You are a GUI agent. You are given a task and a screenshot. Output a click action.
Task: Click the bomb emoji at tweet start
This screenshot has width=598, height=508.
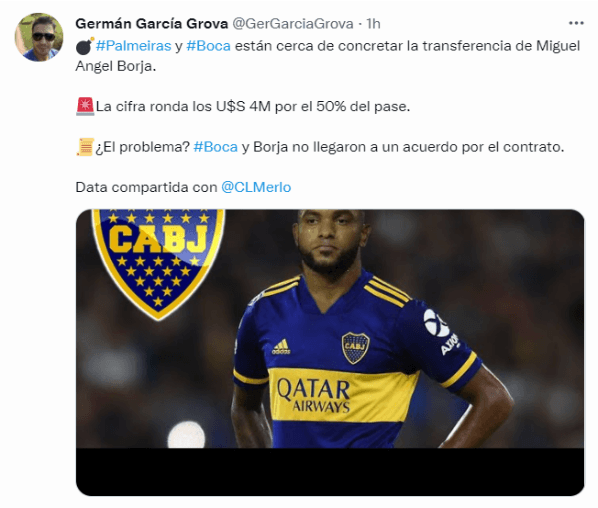pyautogui.click(x=85, y=46)
